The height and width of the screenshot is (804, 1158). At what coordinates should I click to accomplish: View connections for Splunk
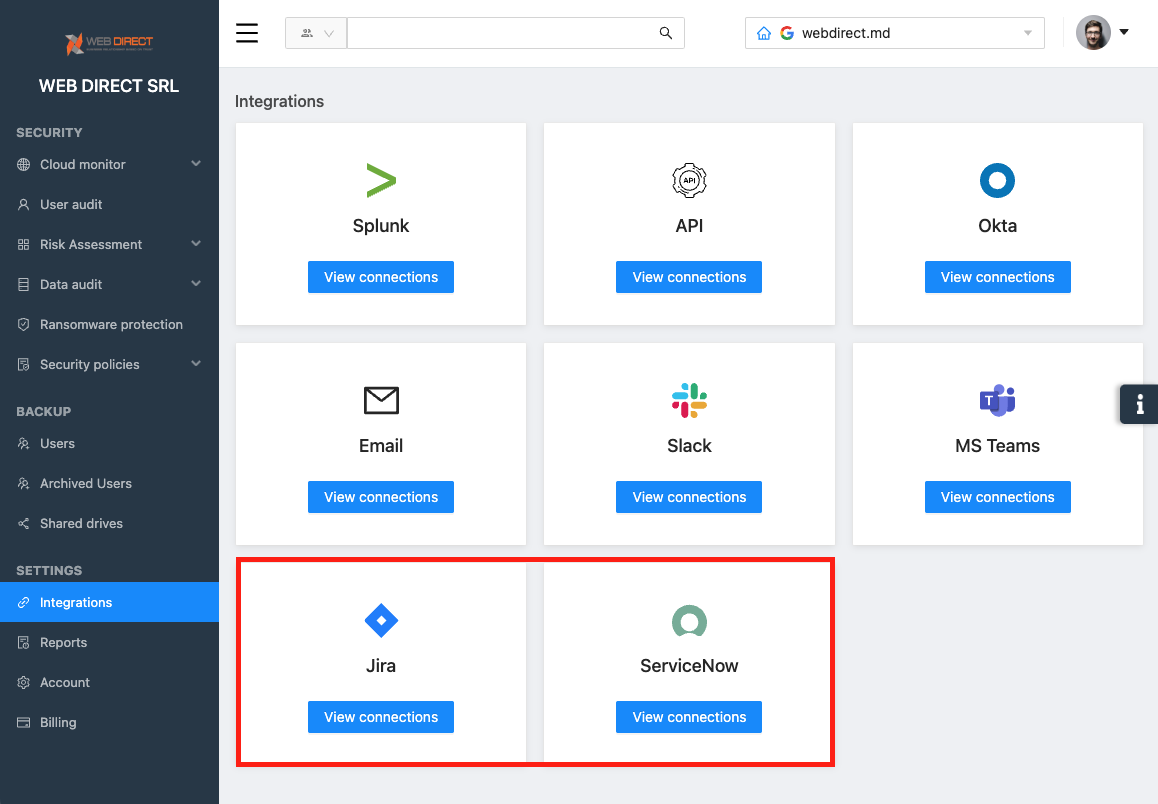click(x=381, y=277)
